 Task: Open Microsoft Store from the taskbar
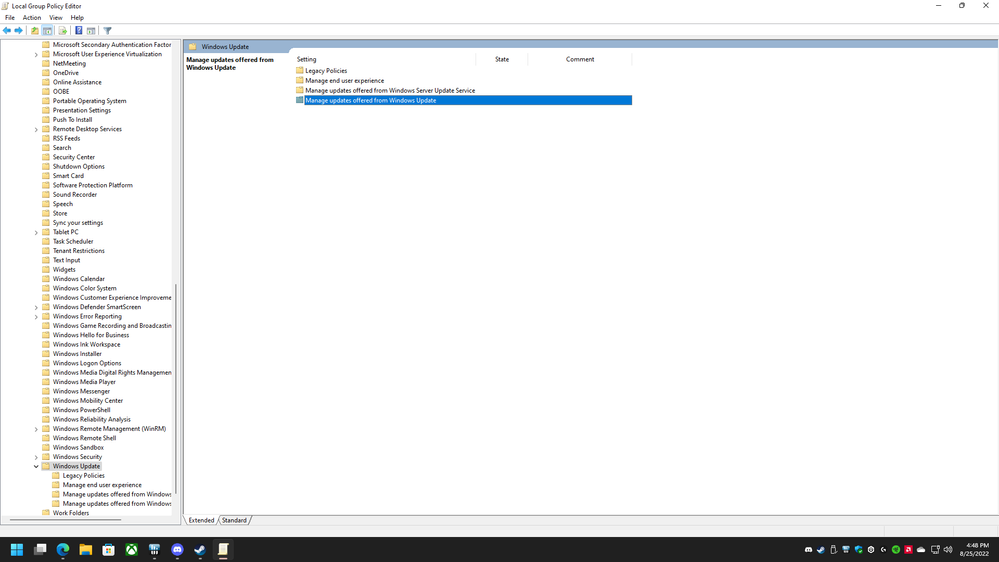point(108,549)
